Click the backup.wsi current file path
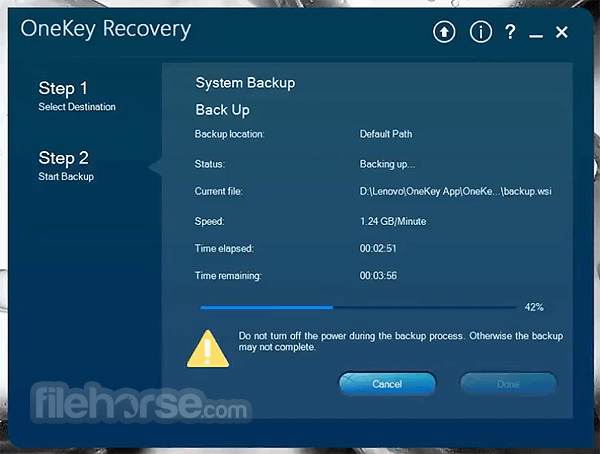The image size is (600, 454). (x=455, y=191)
